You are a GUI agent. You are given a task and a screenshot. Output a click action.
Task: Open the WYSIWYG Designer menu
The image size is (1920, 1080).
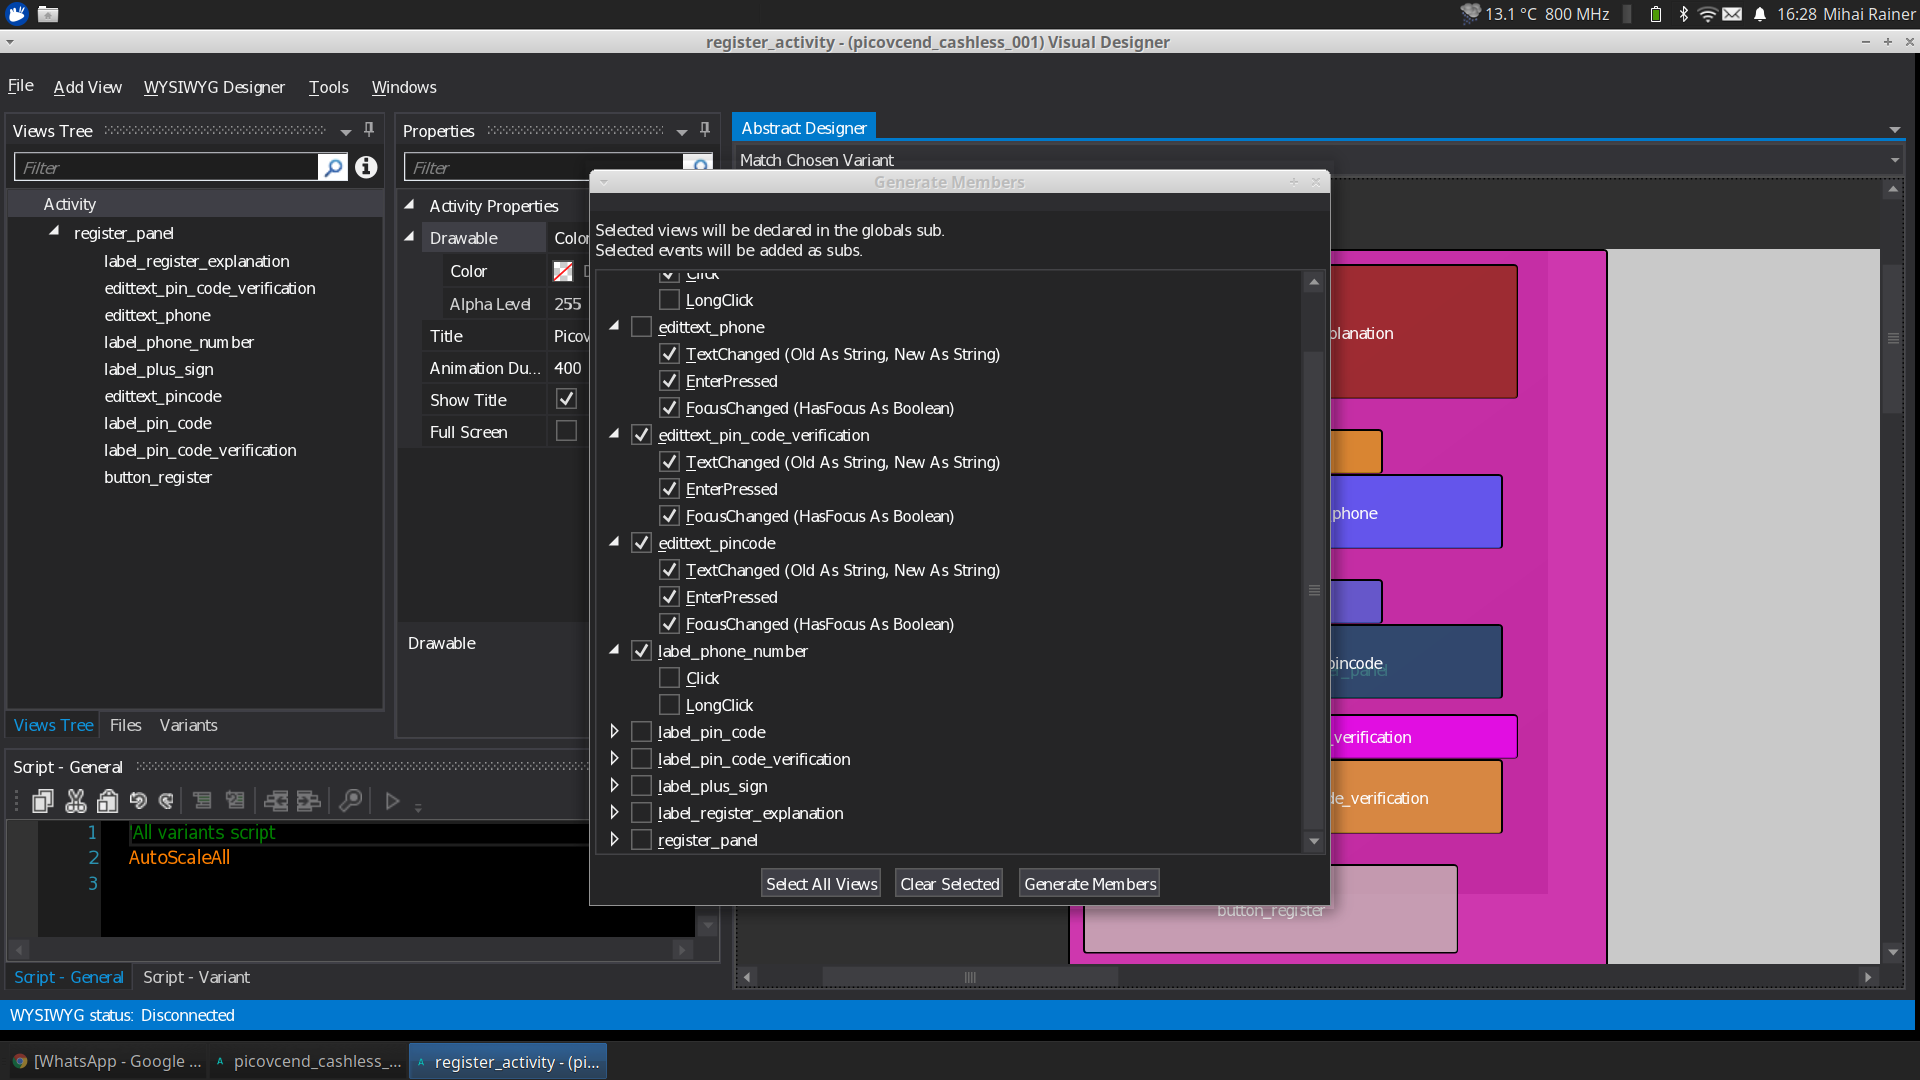click(214, 87)
